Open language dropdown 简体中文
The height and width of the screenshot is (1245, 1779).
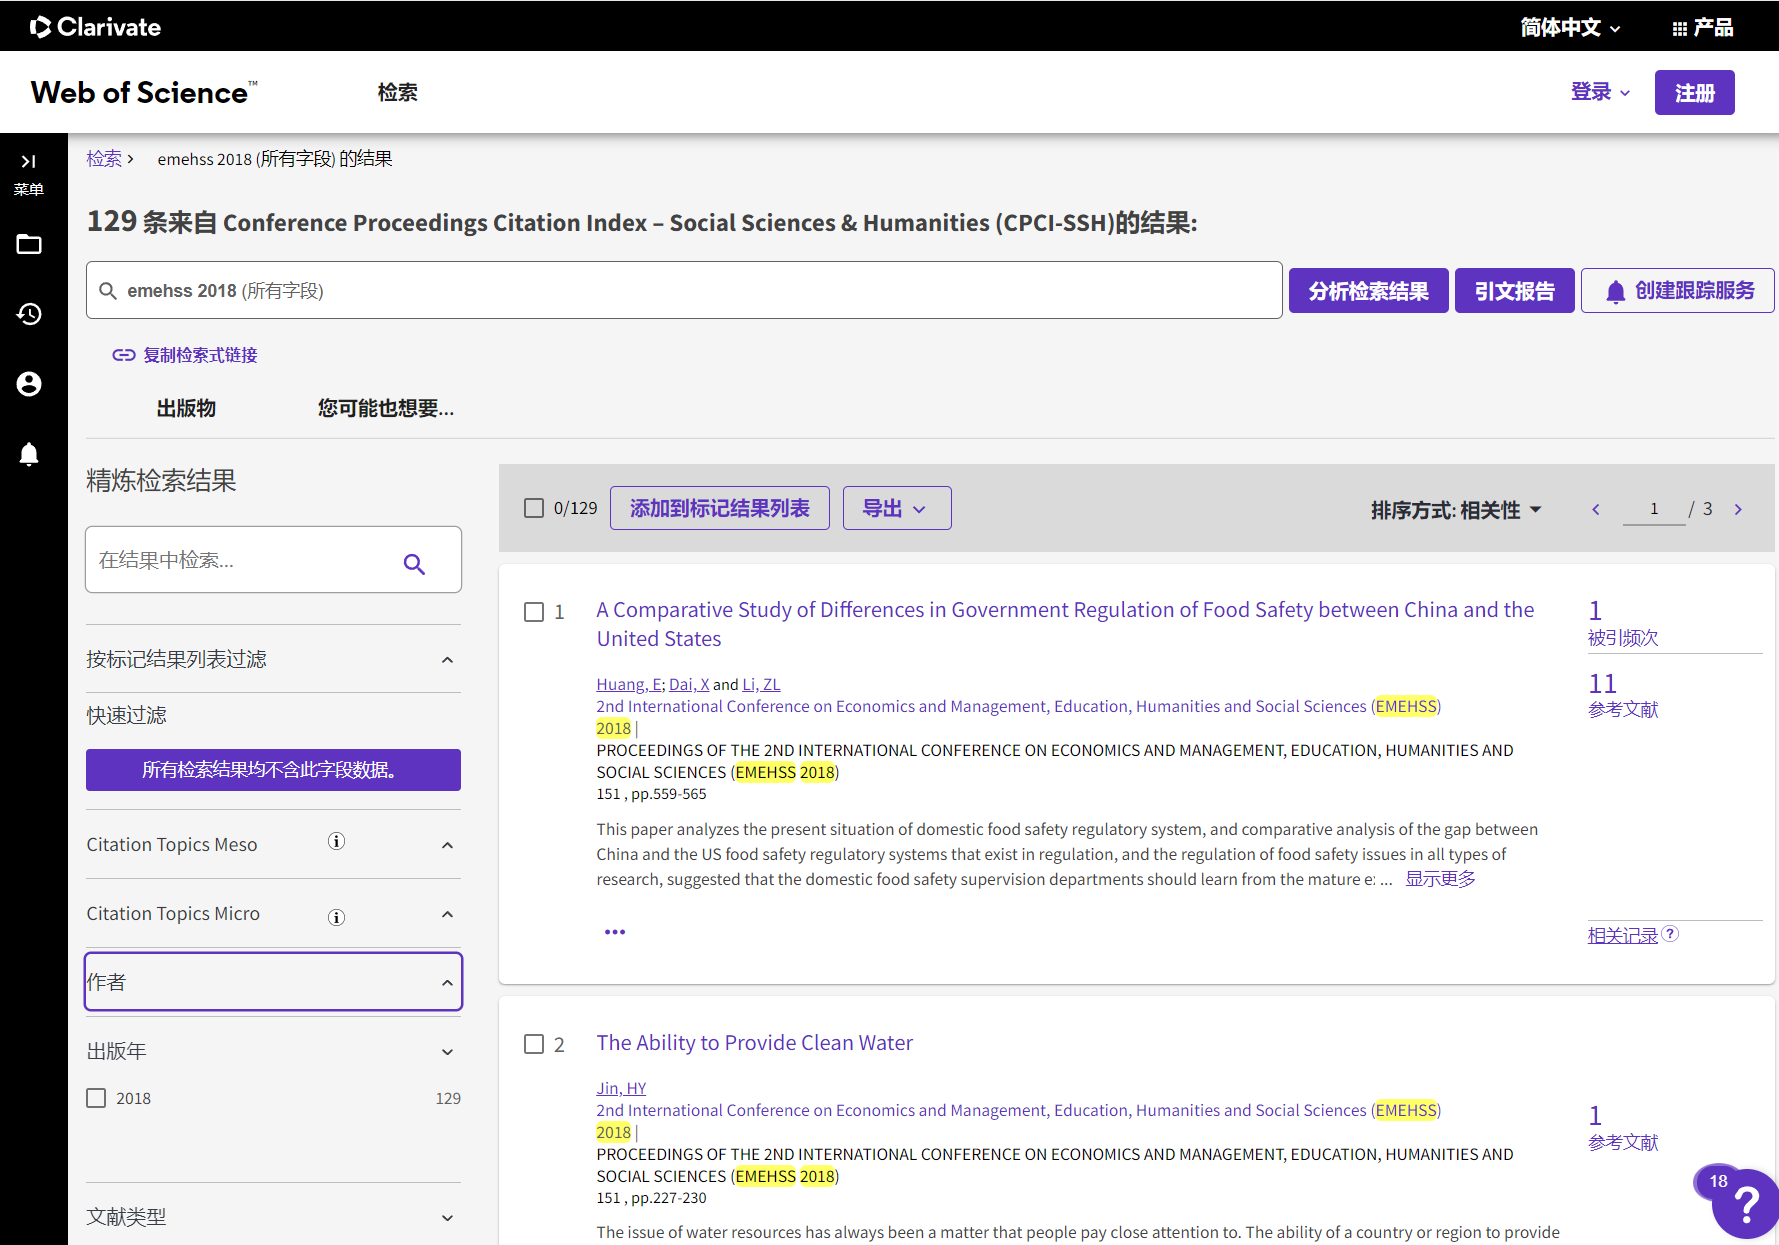tap(1571, 28)
